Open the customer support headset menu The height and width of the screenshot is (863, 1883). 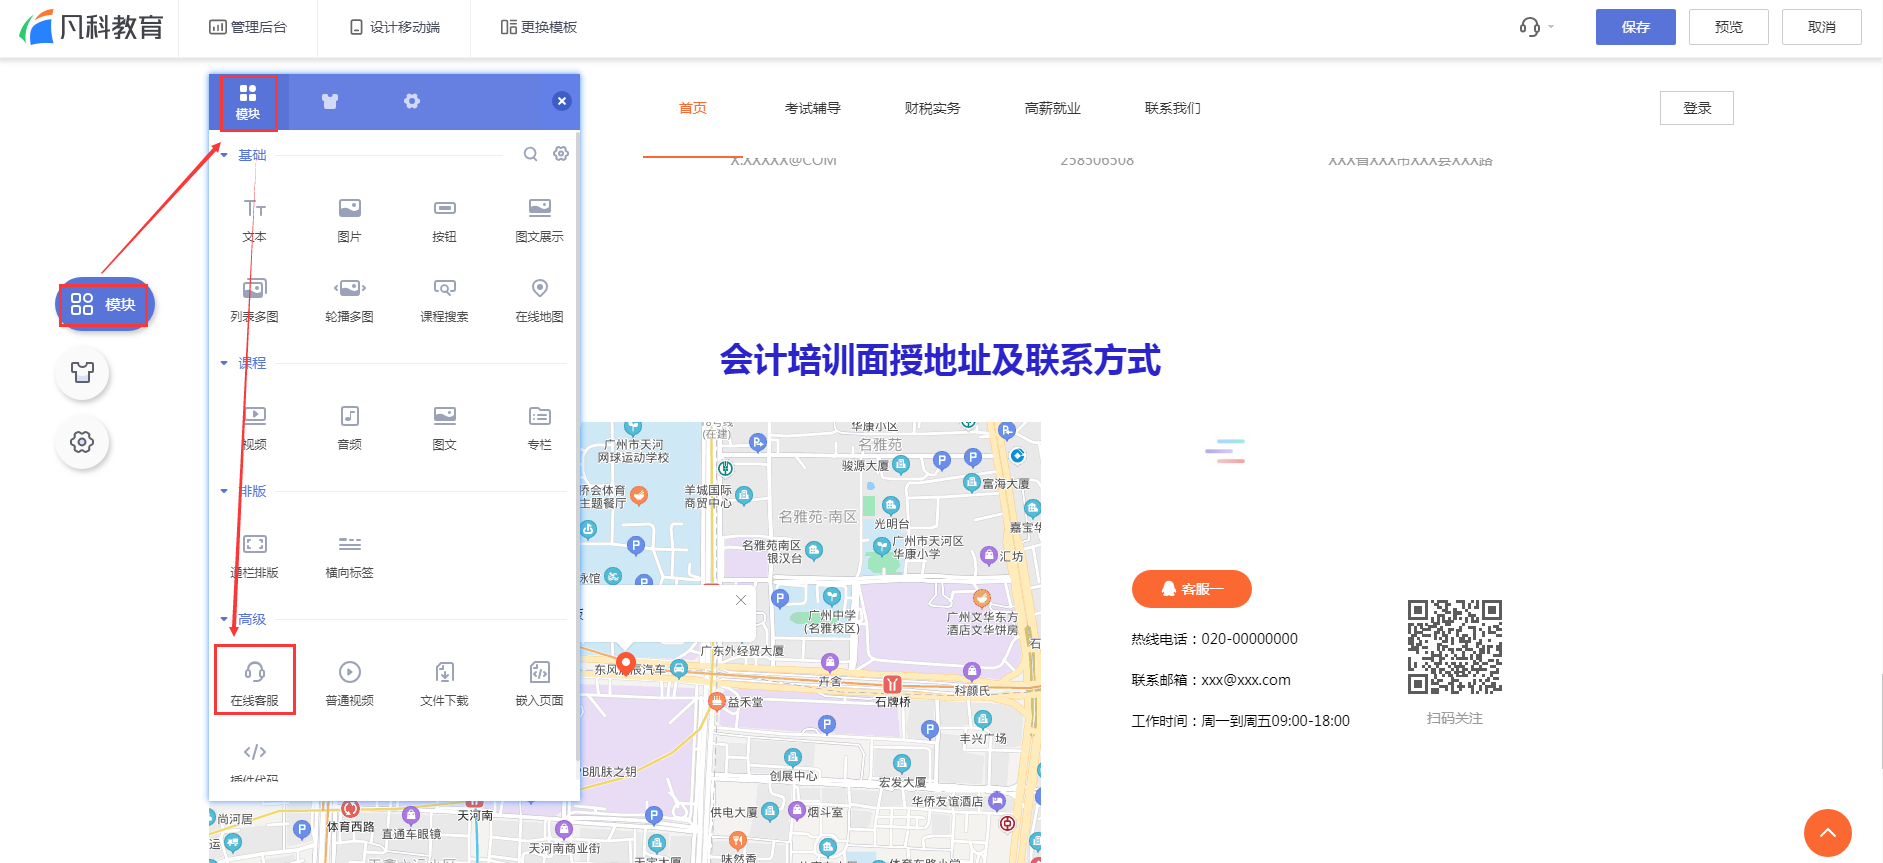pos(1535,27)
